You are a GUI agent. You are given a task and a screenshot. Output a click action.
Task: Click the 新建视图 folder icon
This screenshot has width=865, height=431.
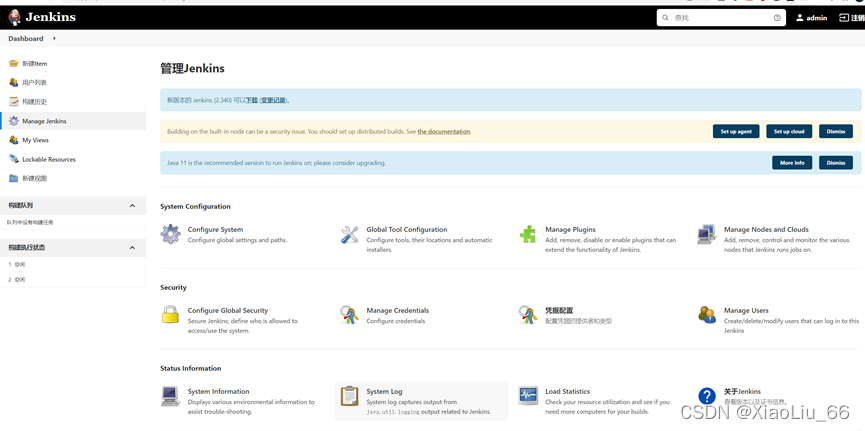click(x=14, y=178)
